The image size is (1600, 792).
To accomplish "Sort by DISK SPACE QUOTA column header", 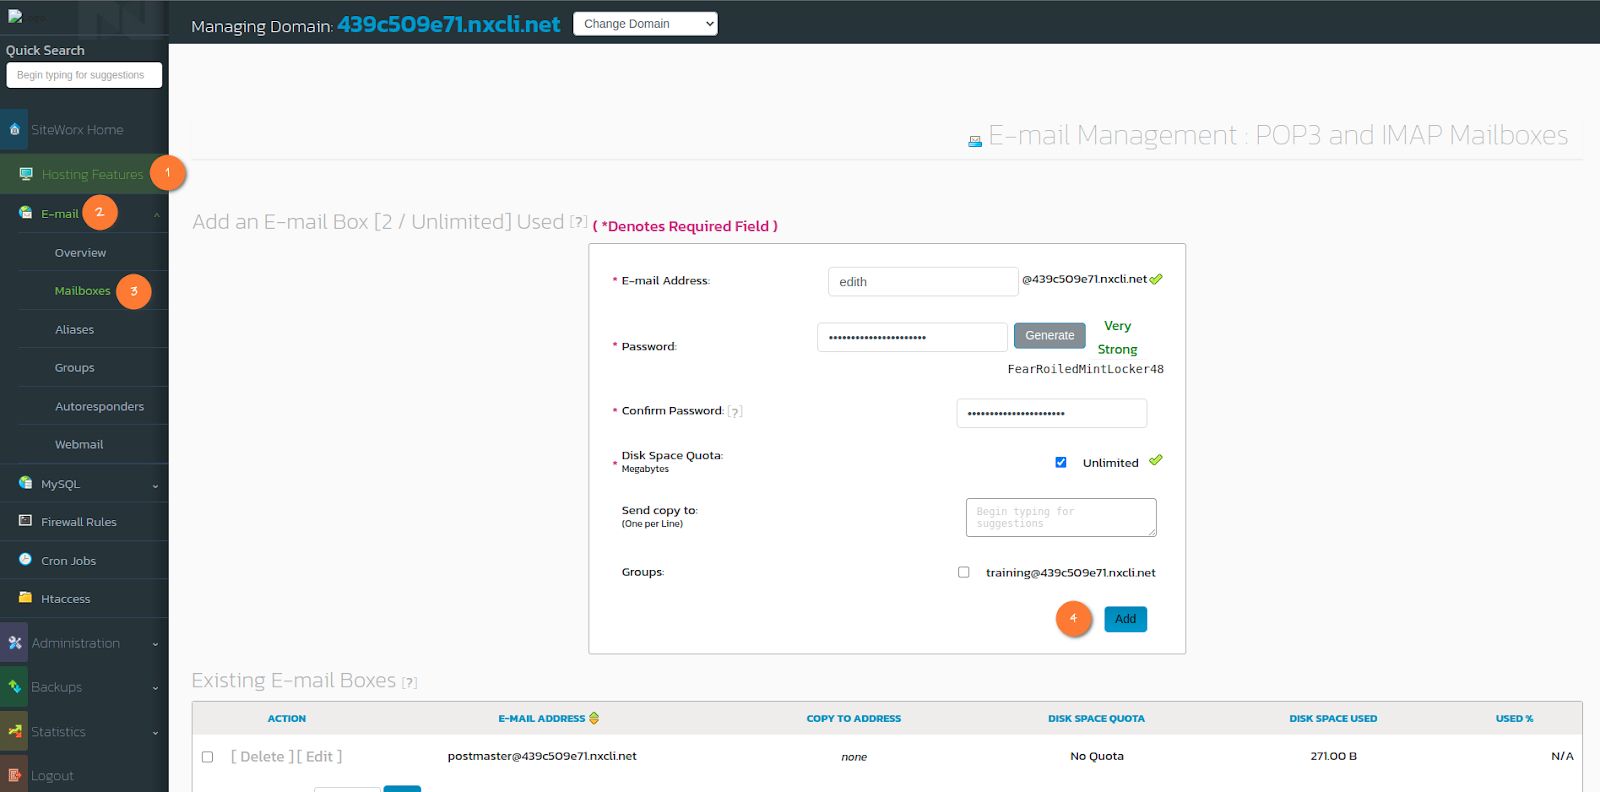I will point(1096,719).
